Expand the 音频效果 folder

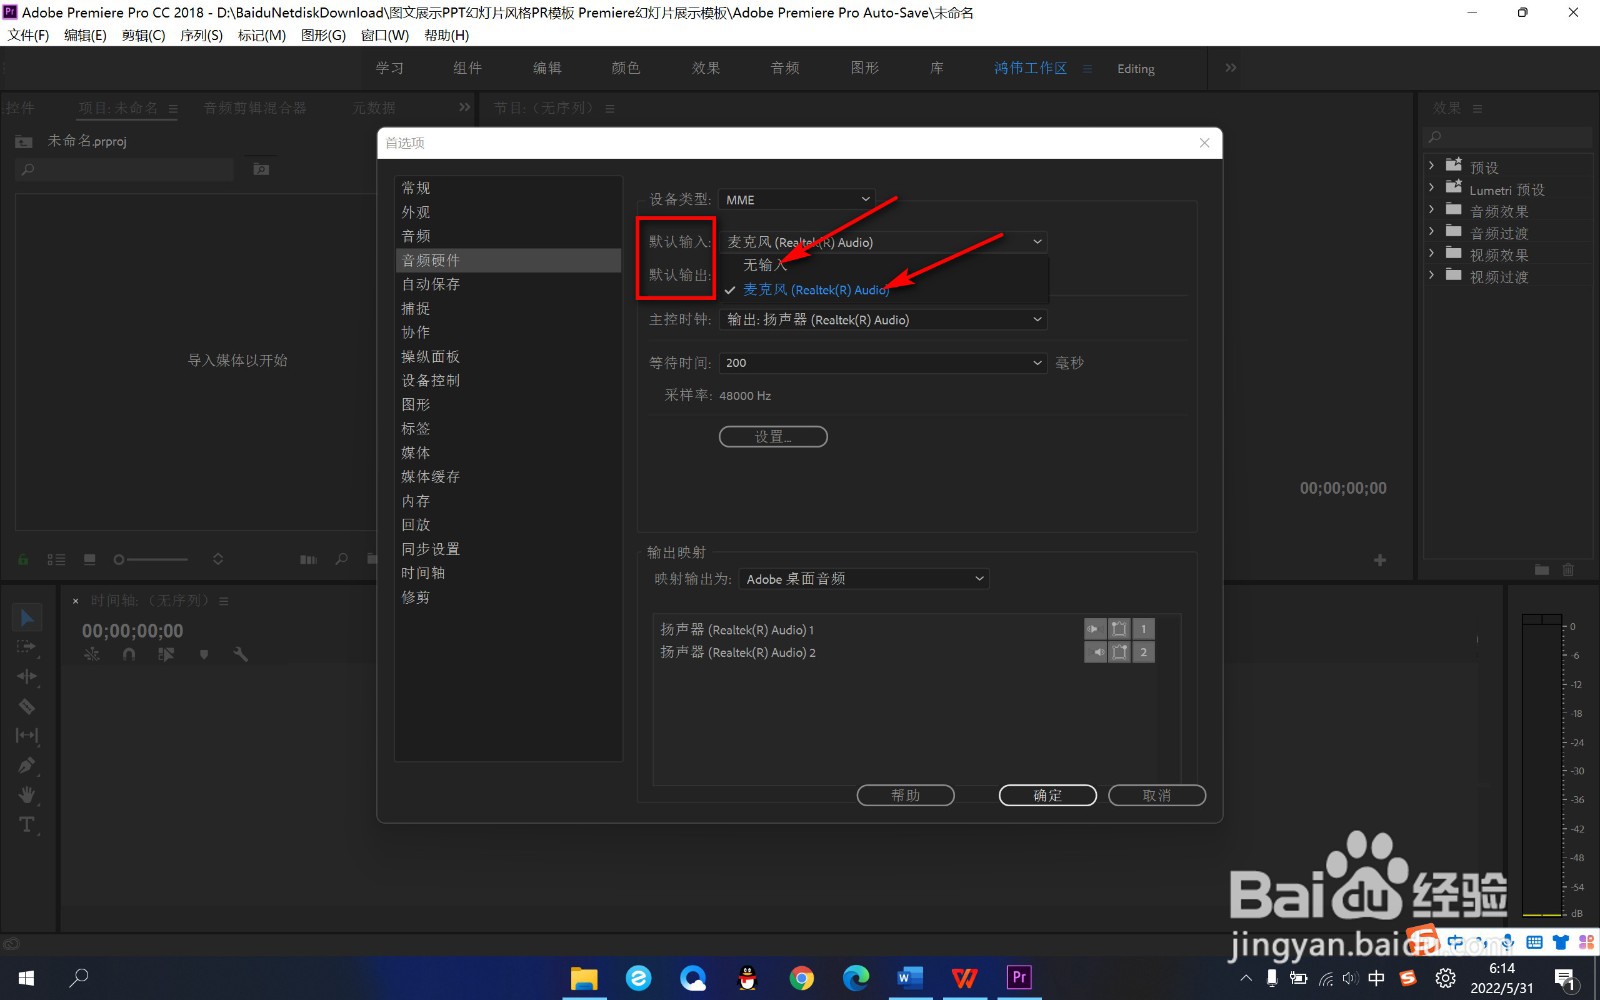pyautogui.click(x=1432, y=210)
